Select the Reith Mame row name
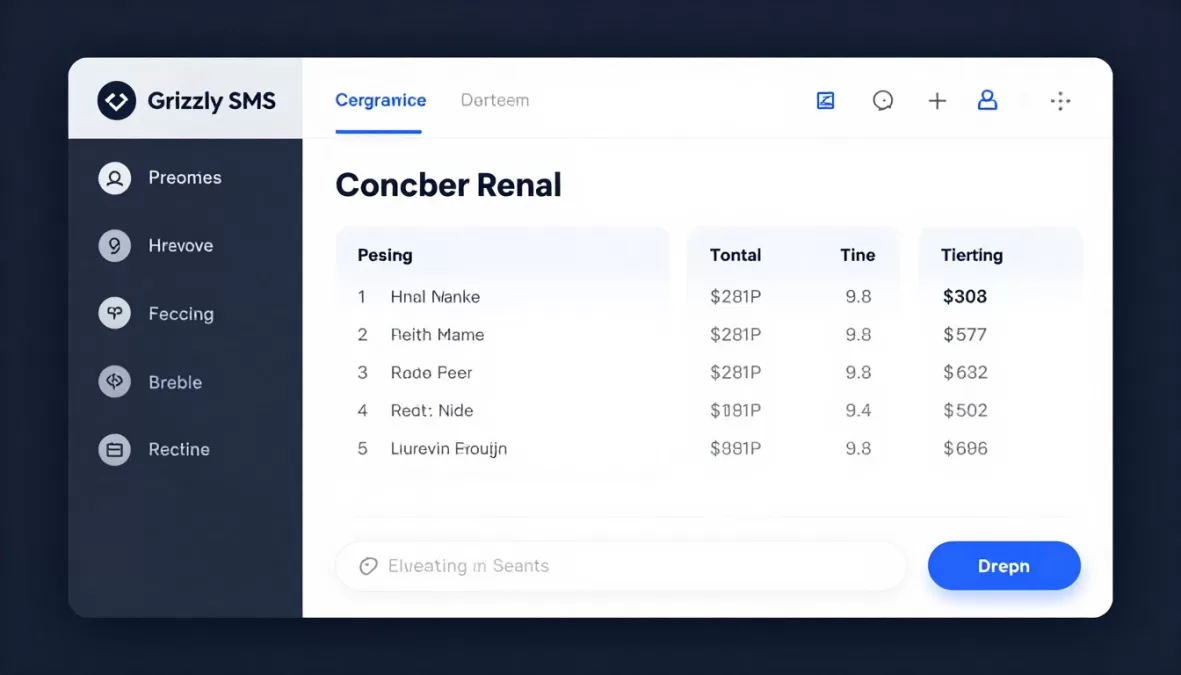This screenshot has height=675, width=1181. pos(438,334)
